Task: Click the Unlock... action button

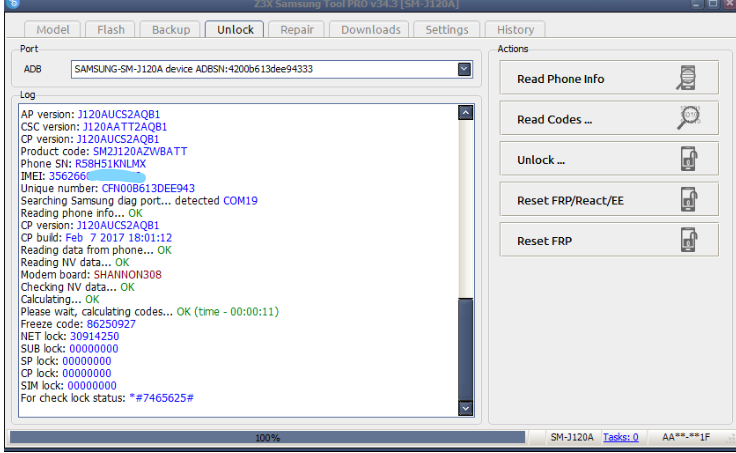Action: tap(609, 159)
